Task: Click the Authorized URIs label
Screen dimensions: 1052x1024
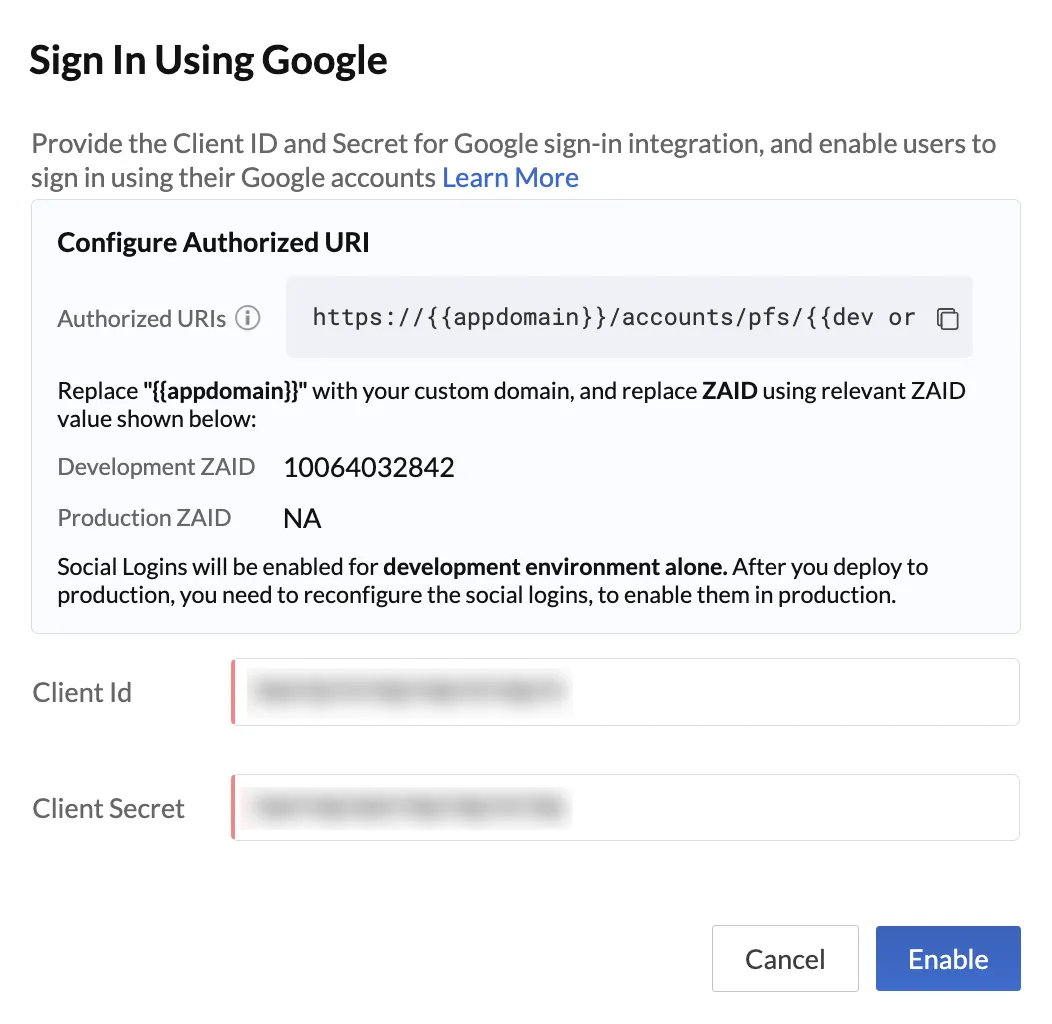Action: pyautogui.click(x=142, y=319)
